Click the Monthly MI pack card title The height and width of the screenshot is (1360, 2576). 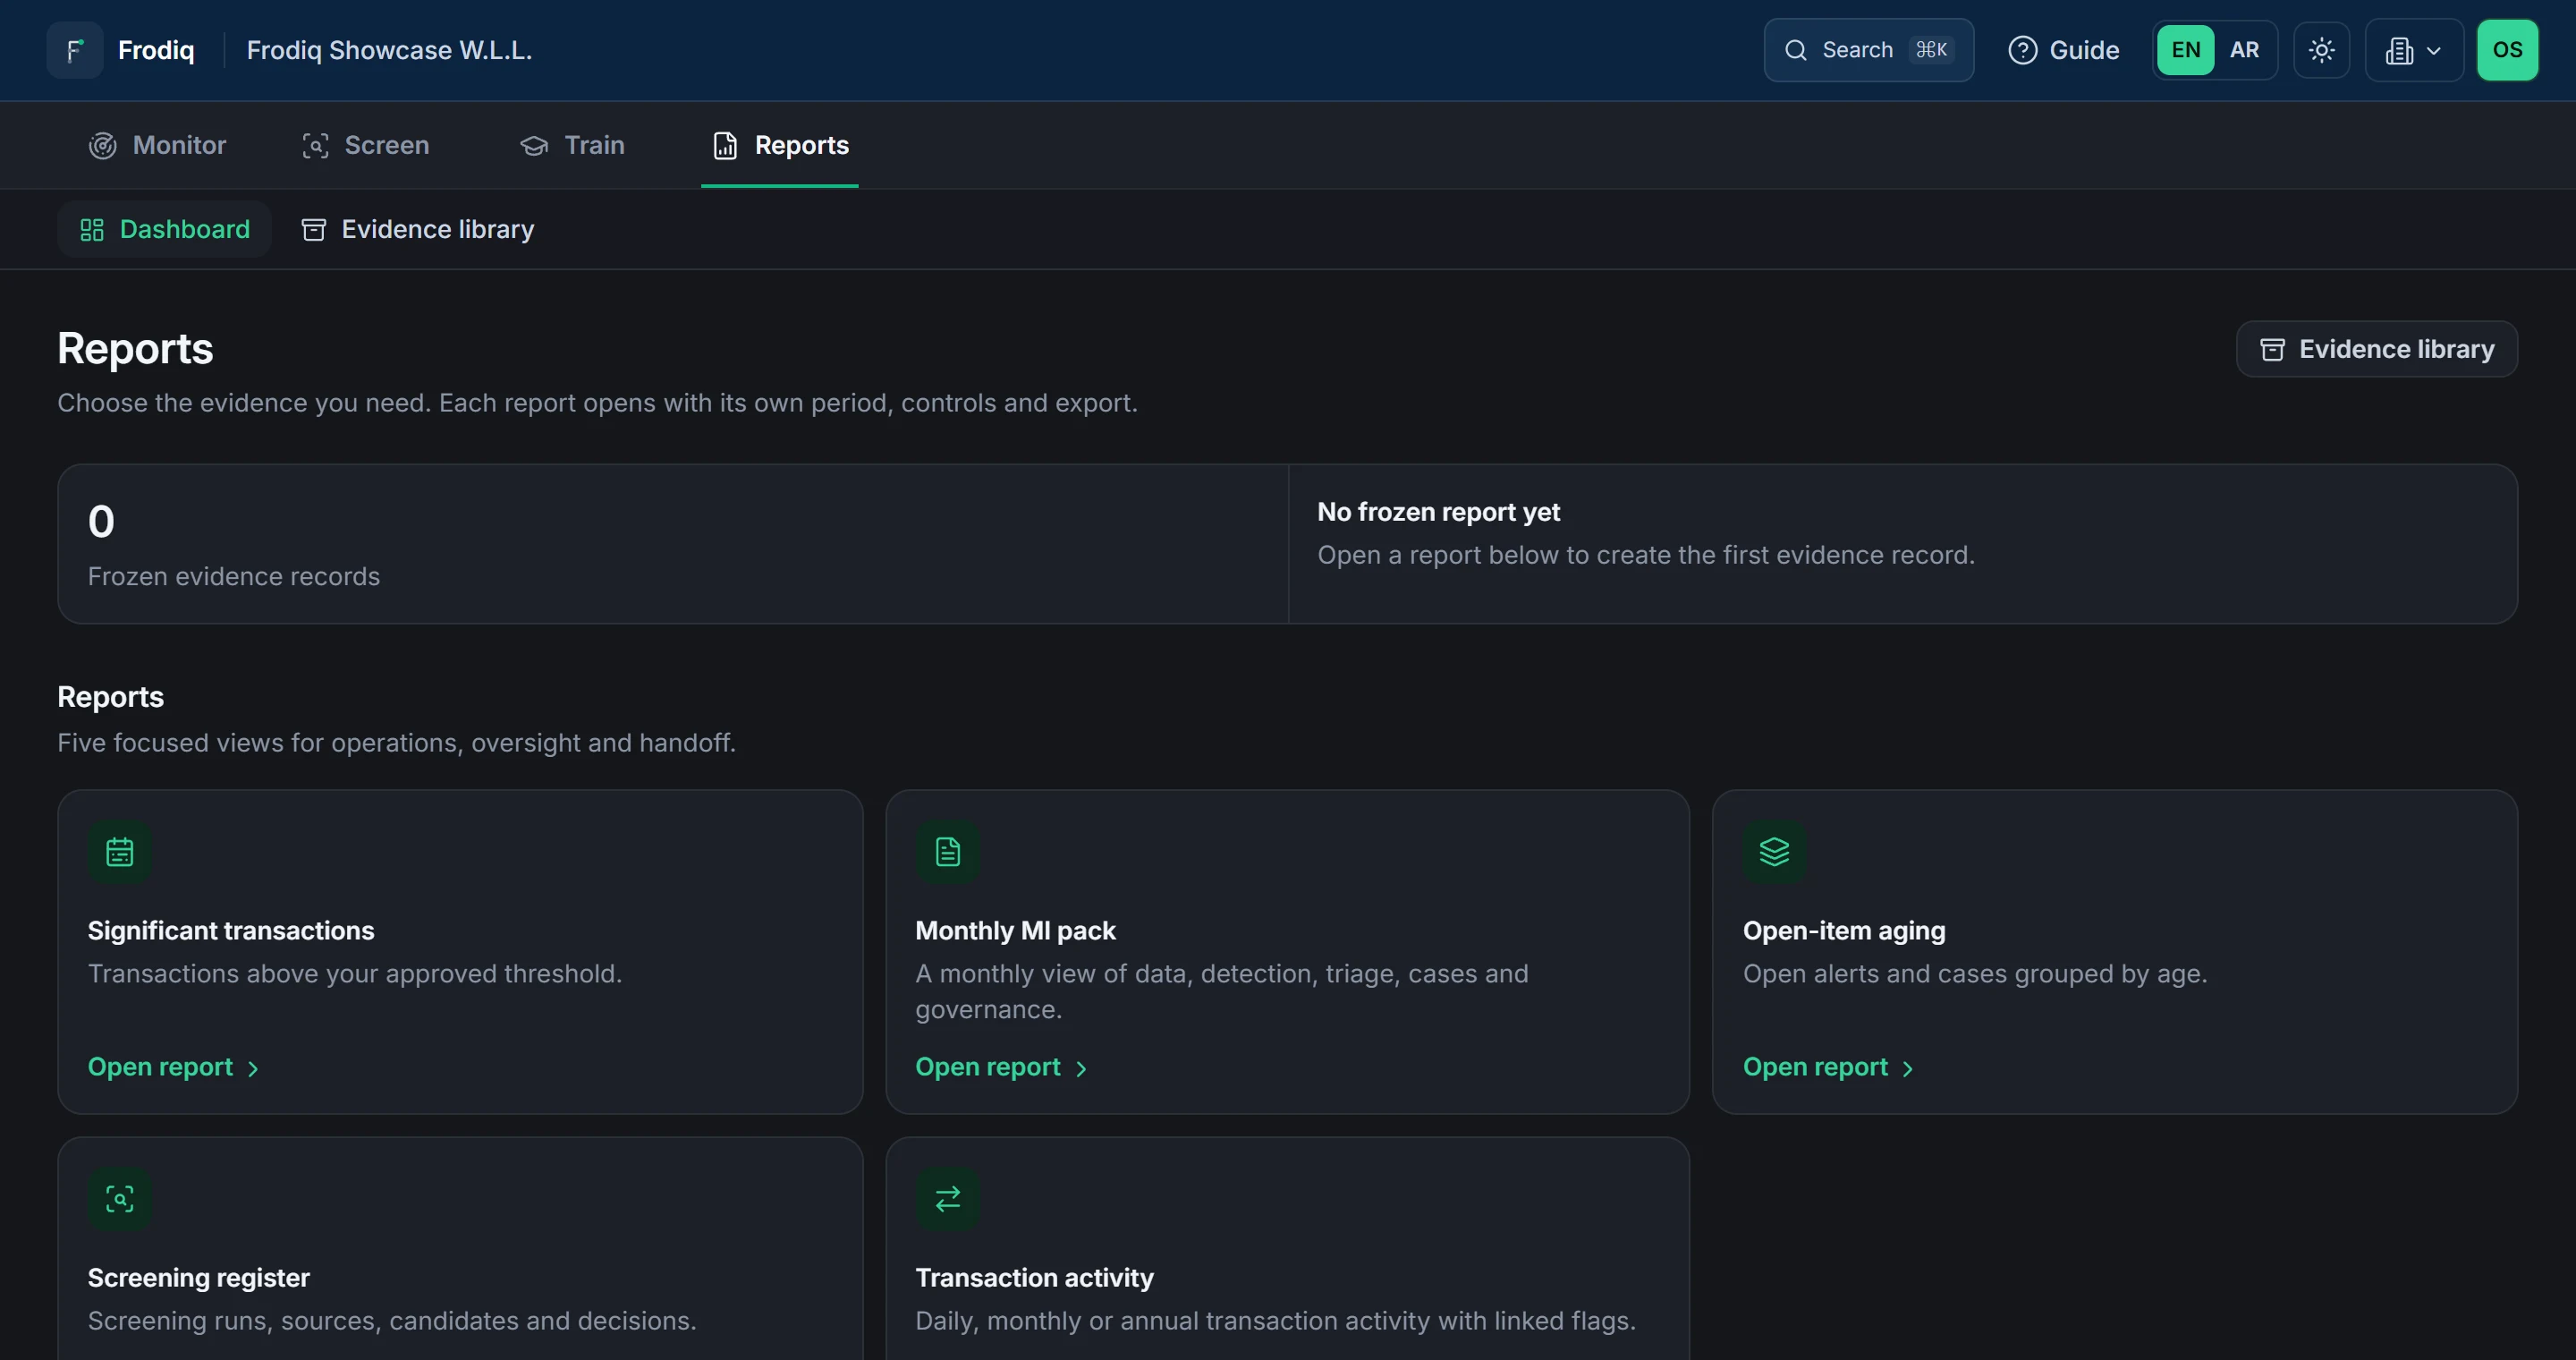[1015, 930]
